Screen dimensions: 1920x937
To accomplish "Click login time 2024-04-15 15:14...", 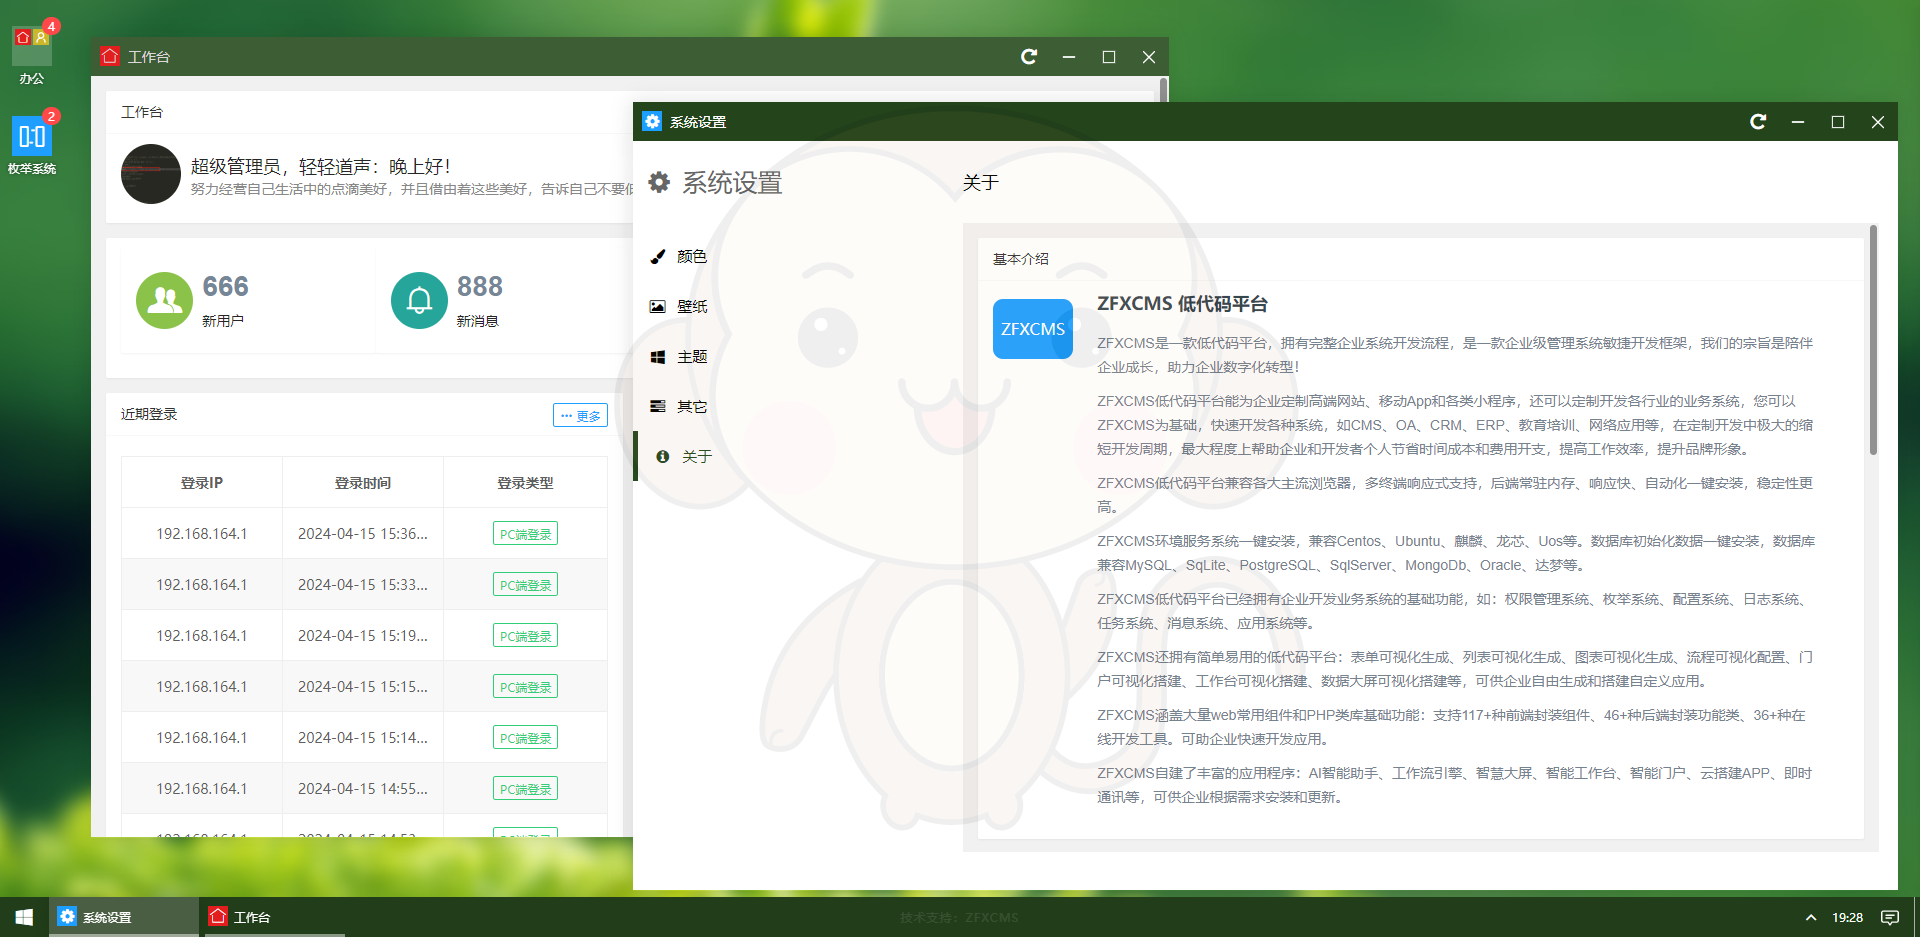I will pyautogui.click(x=363, y=738).
